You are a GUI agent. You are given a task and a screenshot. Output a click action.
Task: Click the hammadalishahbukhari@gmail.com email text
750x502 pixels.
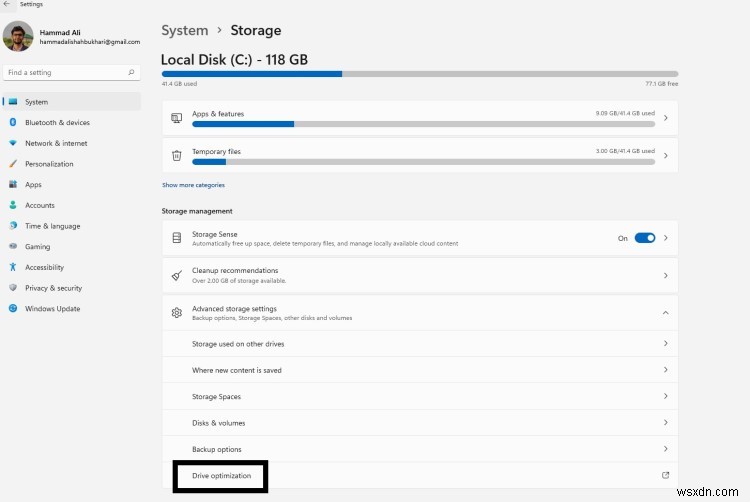click(90, 42)
